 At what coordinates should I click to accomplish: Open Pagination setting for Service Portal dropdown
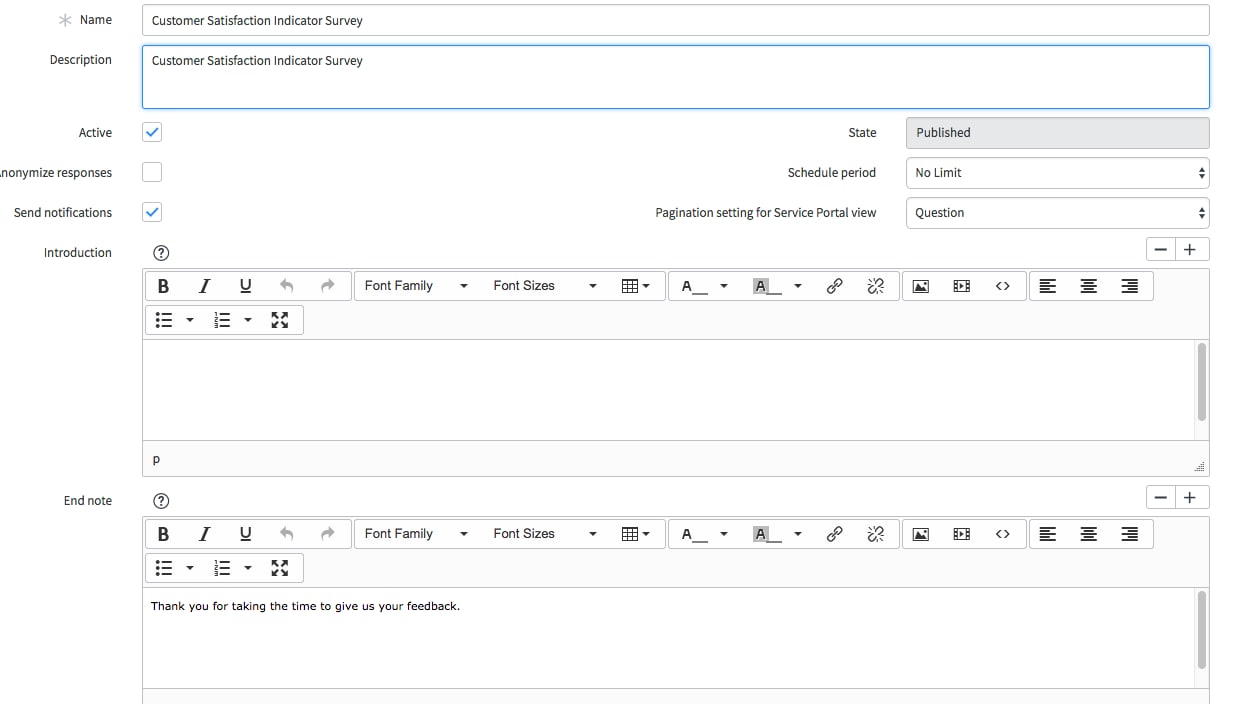[1057, 213]
